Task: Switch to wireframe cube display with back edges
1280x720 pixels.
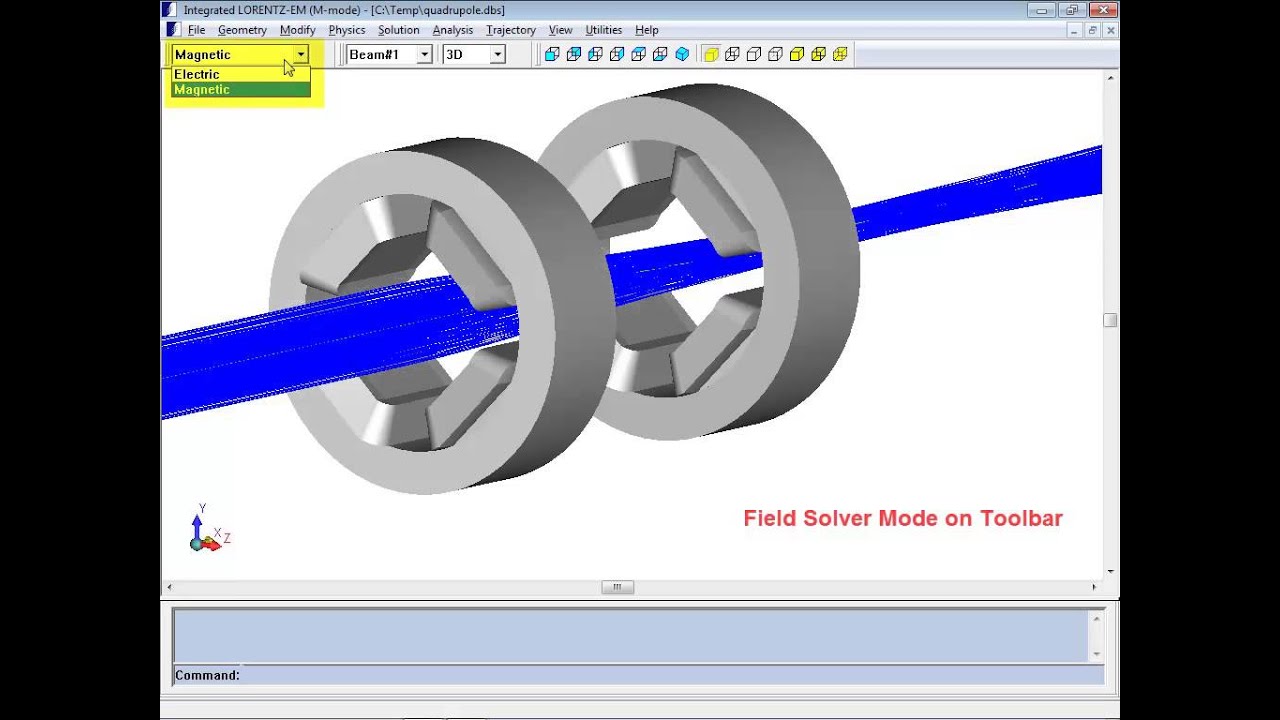Action: (732, 54)
